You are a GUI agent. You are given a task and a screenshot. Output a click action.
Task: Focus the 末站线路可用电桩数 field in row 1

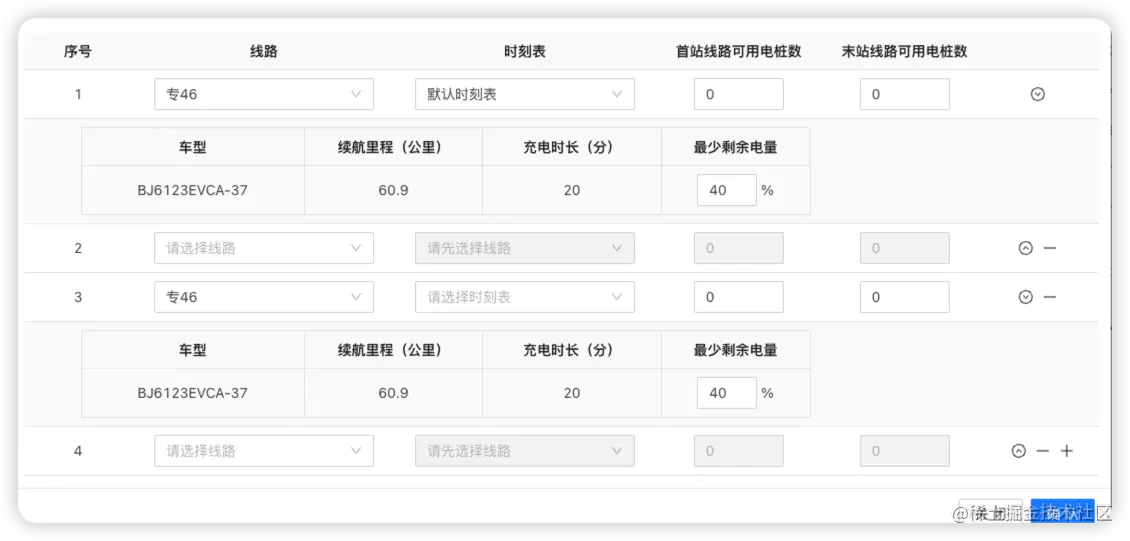click(904, 94)
